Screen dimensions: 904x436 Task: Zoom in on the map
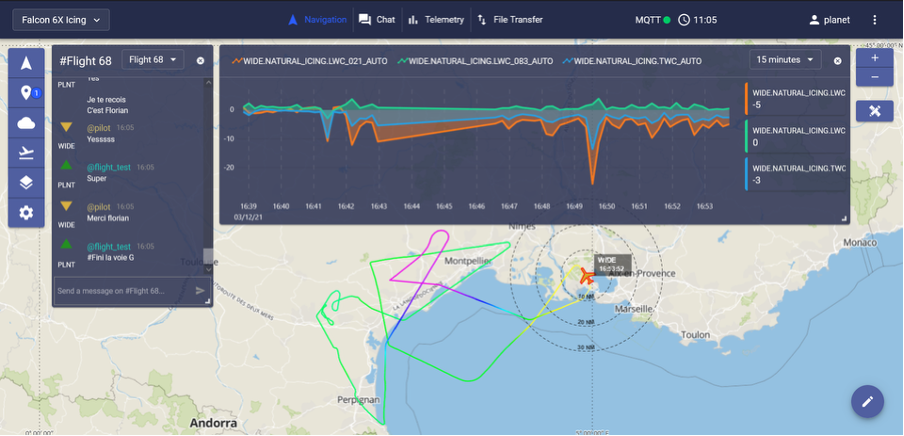[875, 58]
